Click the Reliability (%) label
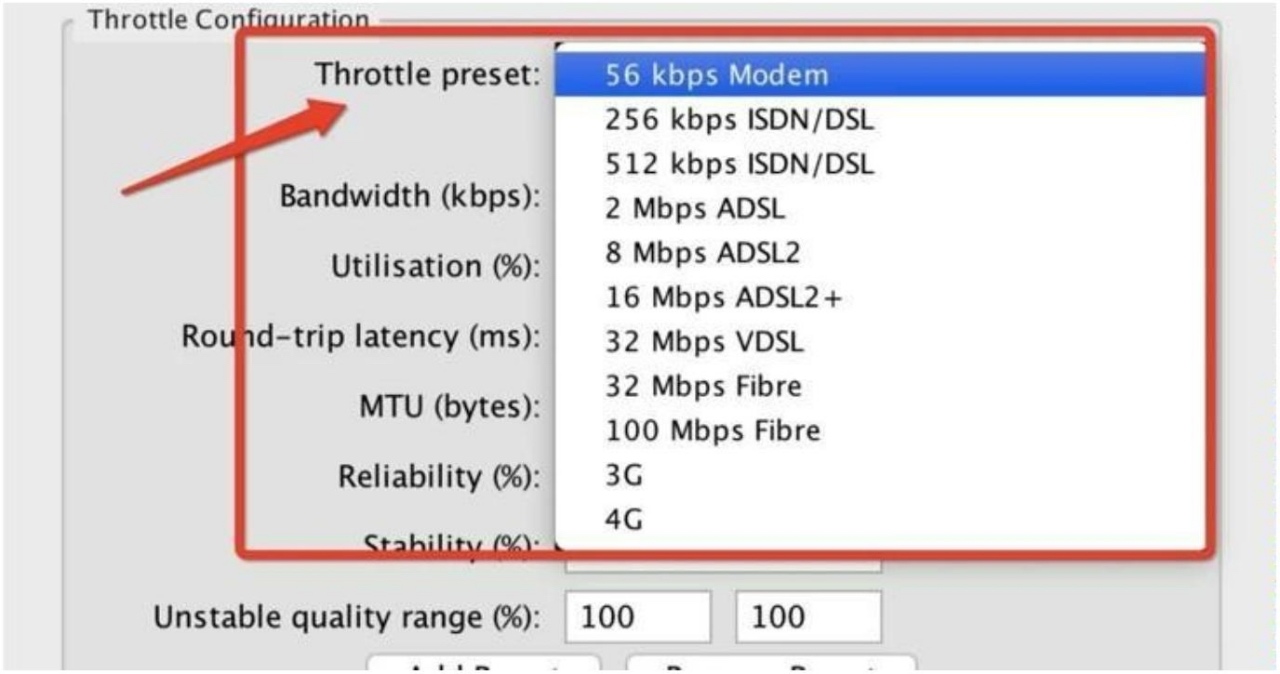This screenshot has width=1280, height=674. [439, 477]
